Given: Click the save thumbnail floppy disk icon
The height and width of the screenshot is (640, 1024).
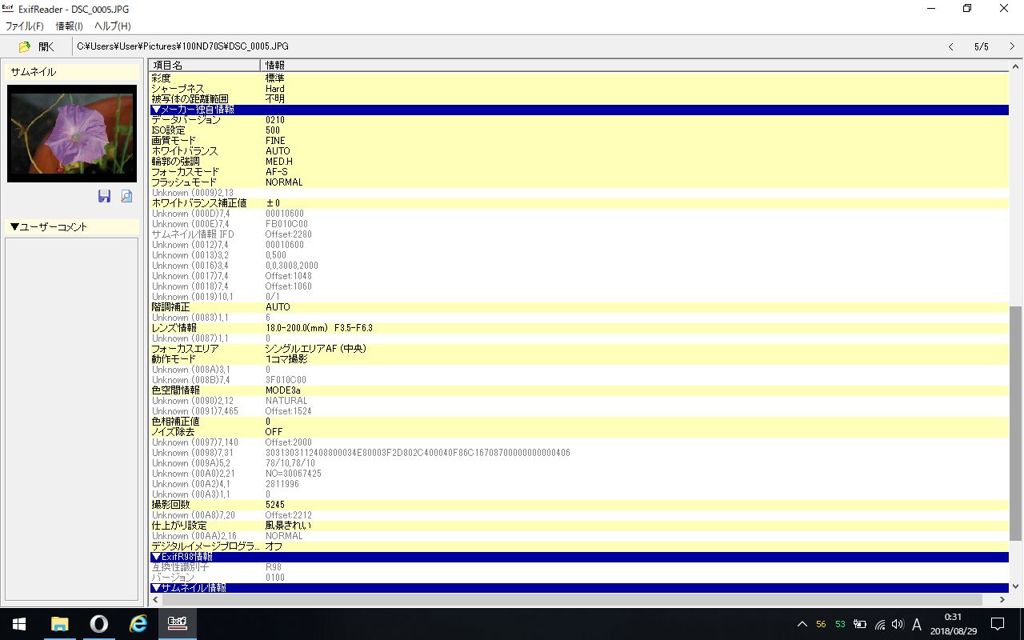Looking at the screenshot, I should 104,196.
